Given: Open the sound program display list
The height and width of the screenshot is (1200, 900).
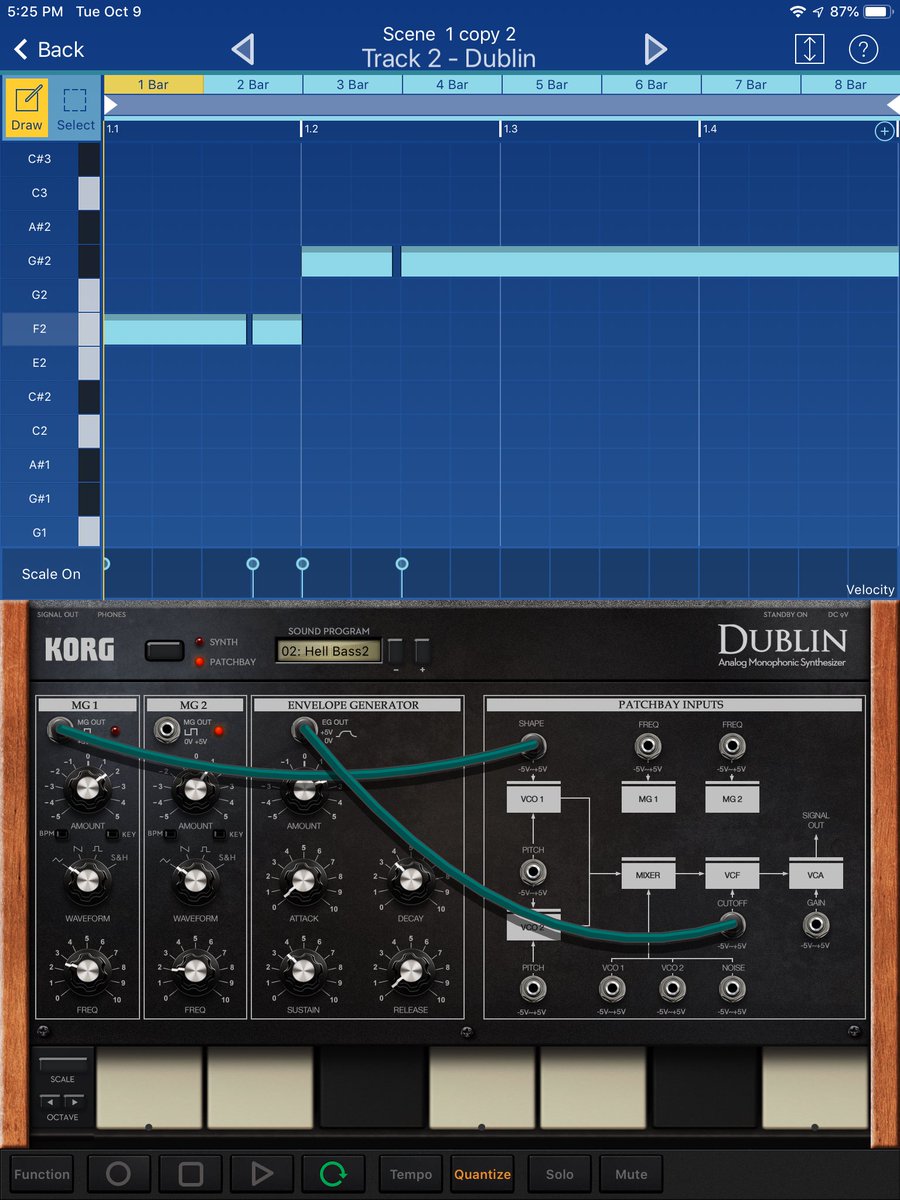Looking at the screenshot, I should coord(328,651).
